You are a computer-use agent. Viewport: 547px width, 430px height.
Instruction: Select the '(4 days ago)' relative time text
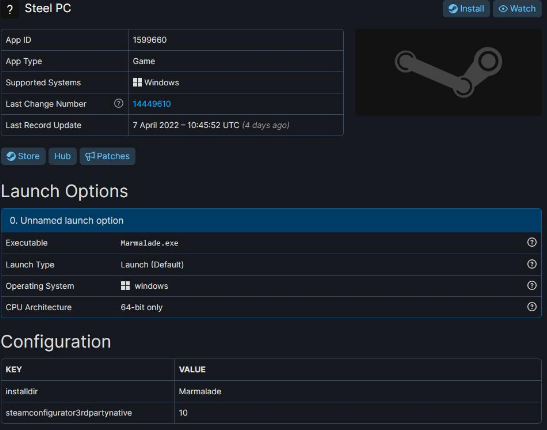point(266,125)
